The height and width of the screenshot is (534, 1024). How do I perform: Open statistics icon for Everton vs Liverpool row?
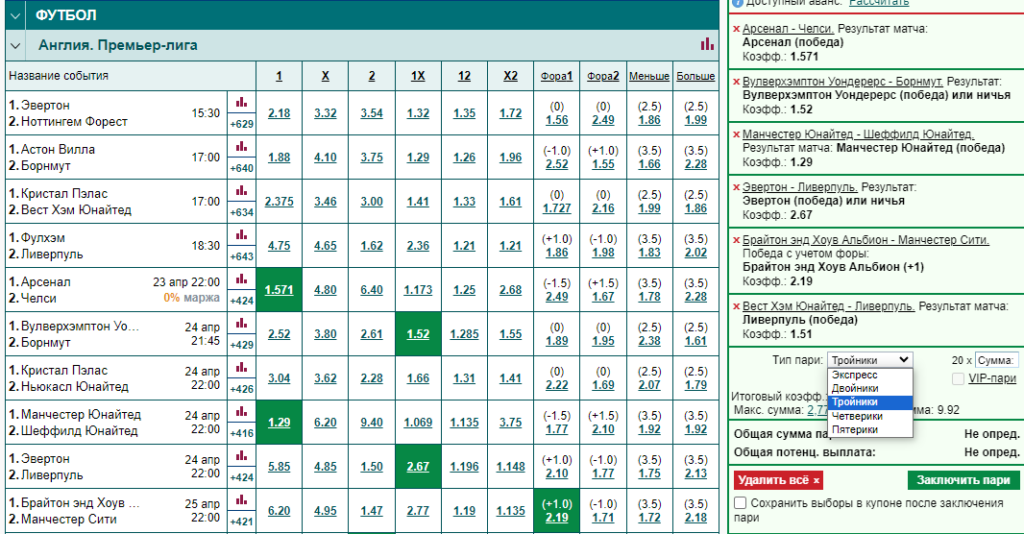pos(242,456)
